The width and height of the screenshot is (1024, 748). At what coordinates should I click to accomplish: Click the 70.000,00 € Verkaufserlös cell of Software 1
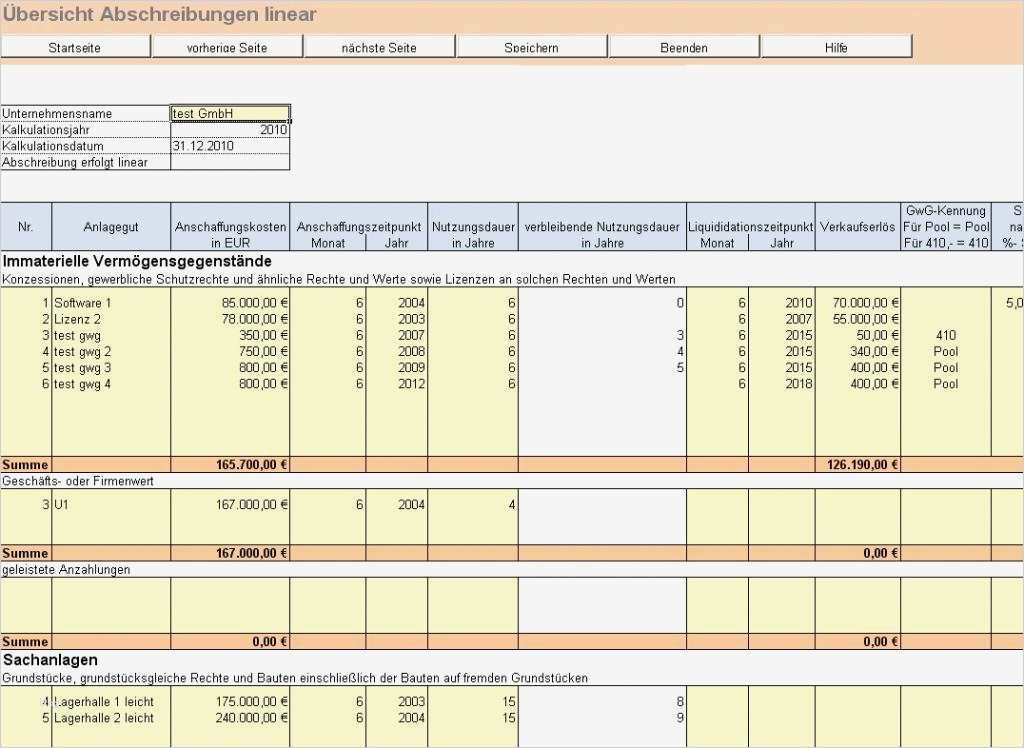[860, 302]
